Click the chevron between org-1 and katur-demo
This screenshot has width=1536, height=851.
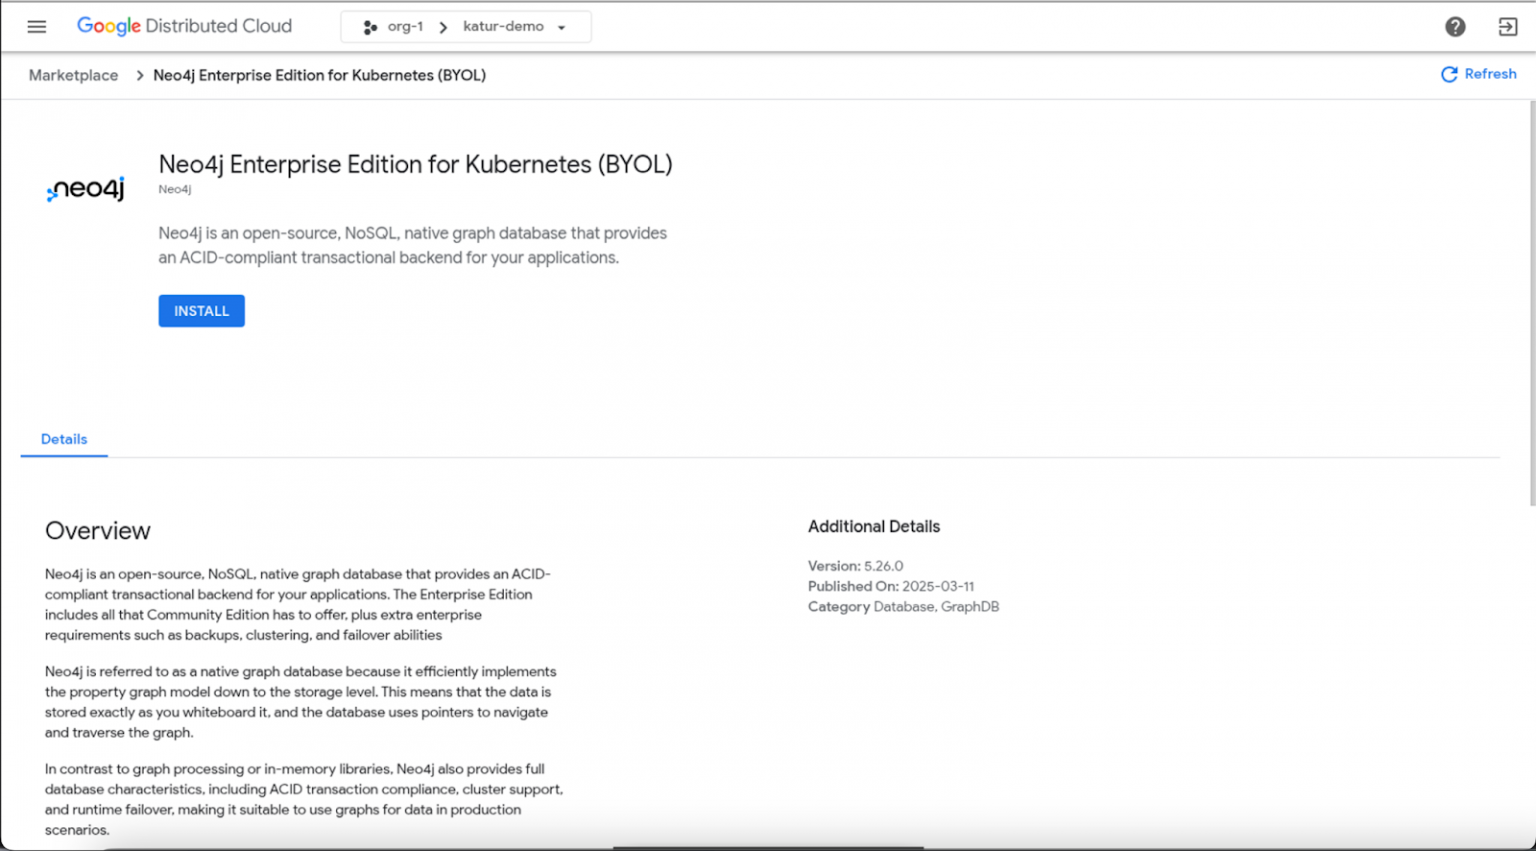point(443,27)
